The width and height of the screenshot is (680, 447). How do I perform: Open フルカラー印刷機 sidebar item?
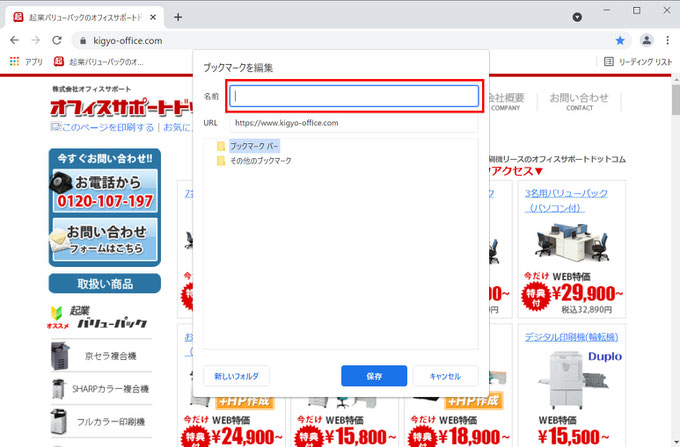[x=101, y=421]
